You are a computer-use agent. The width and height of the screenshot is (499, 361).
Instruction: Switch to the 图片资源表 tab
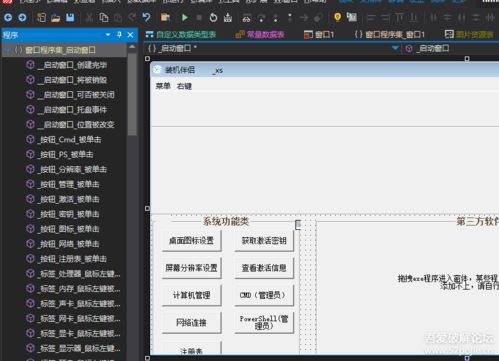tap(469, 34)
